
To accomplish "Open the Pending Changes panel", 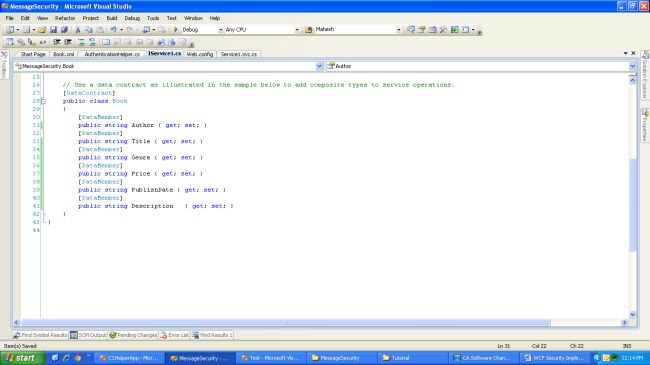I will [133, 335].
